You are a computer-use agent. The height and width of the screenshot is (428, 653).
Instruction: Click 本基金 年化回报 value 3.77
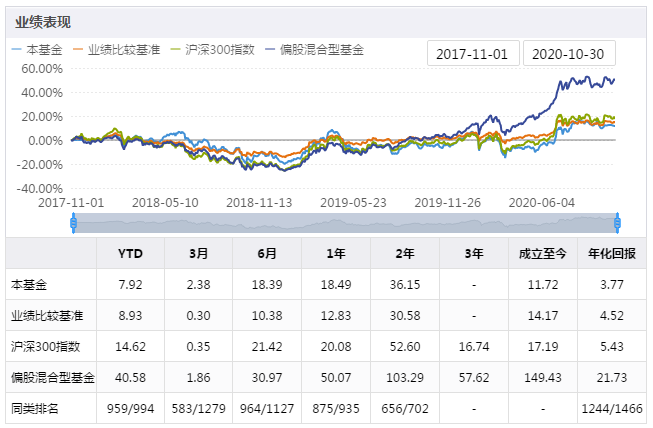coord(612,285)
